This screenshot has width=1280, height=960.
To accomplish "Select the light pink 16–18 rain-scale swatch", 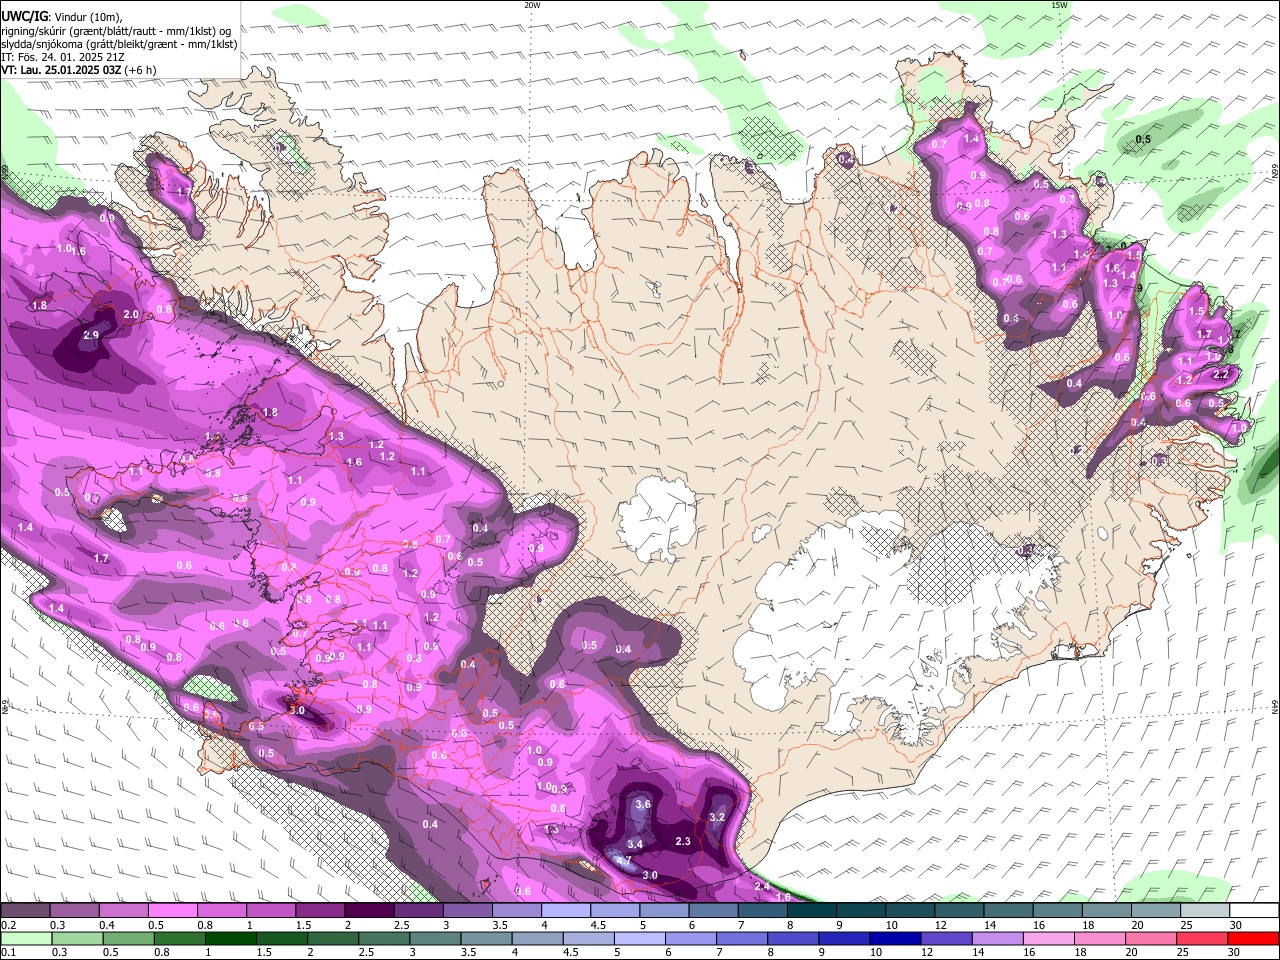I will [1048, 938].
